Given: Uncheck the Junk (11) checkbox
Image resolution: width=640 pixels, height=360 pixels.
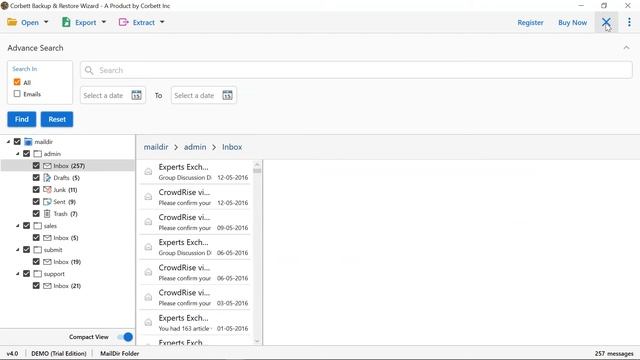Looking at the screenshot, I should pyautogui.click(x=36, y=190).
